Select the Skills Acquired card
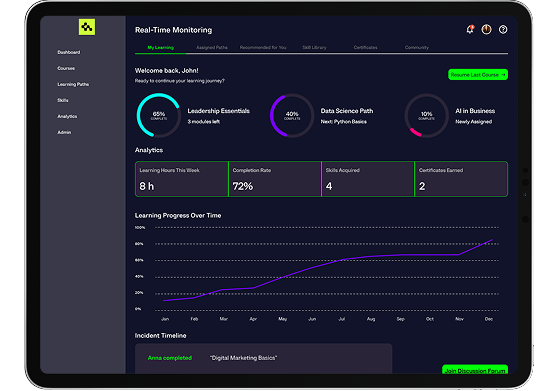Screen dimensions: 560x391 pos(368,179)
